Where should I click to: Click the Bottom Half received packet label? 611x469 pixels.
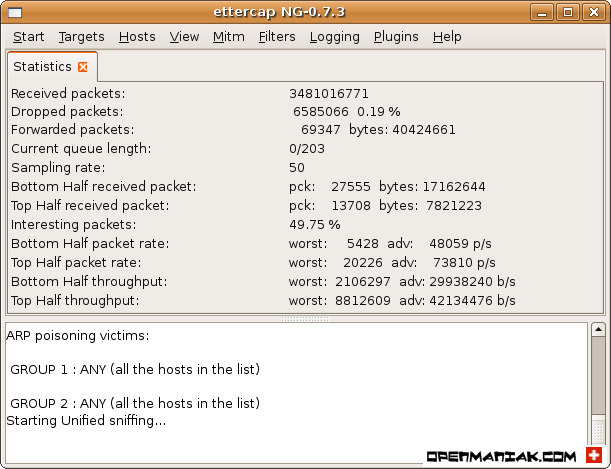(104, 187)
